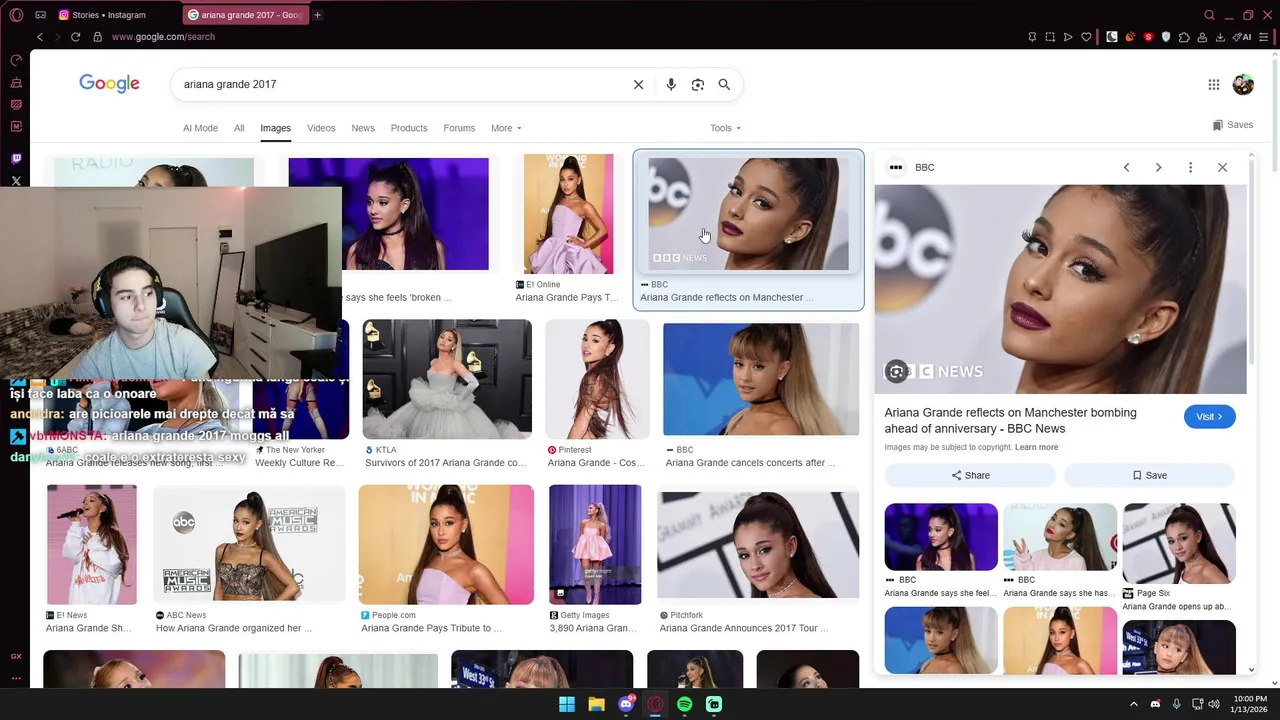
Task: Open the system tray volume icon
Action: (x=1214, y=704)
